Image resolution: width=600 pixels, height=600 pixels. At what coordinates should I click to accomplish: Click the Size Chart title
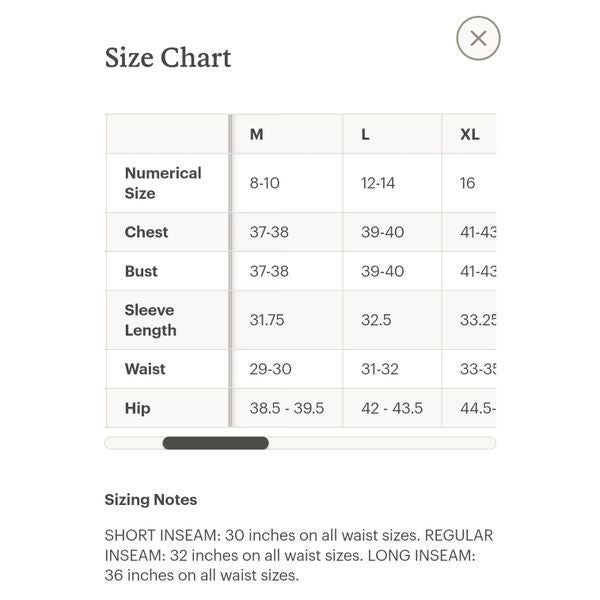tap(168, 58)
